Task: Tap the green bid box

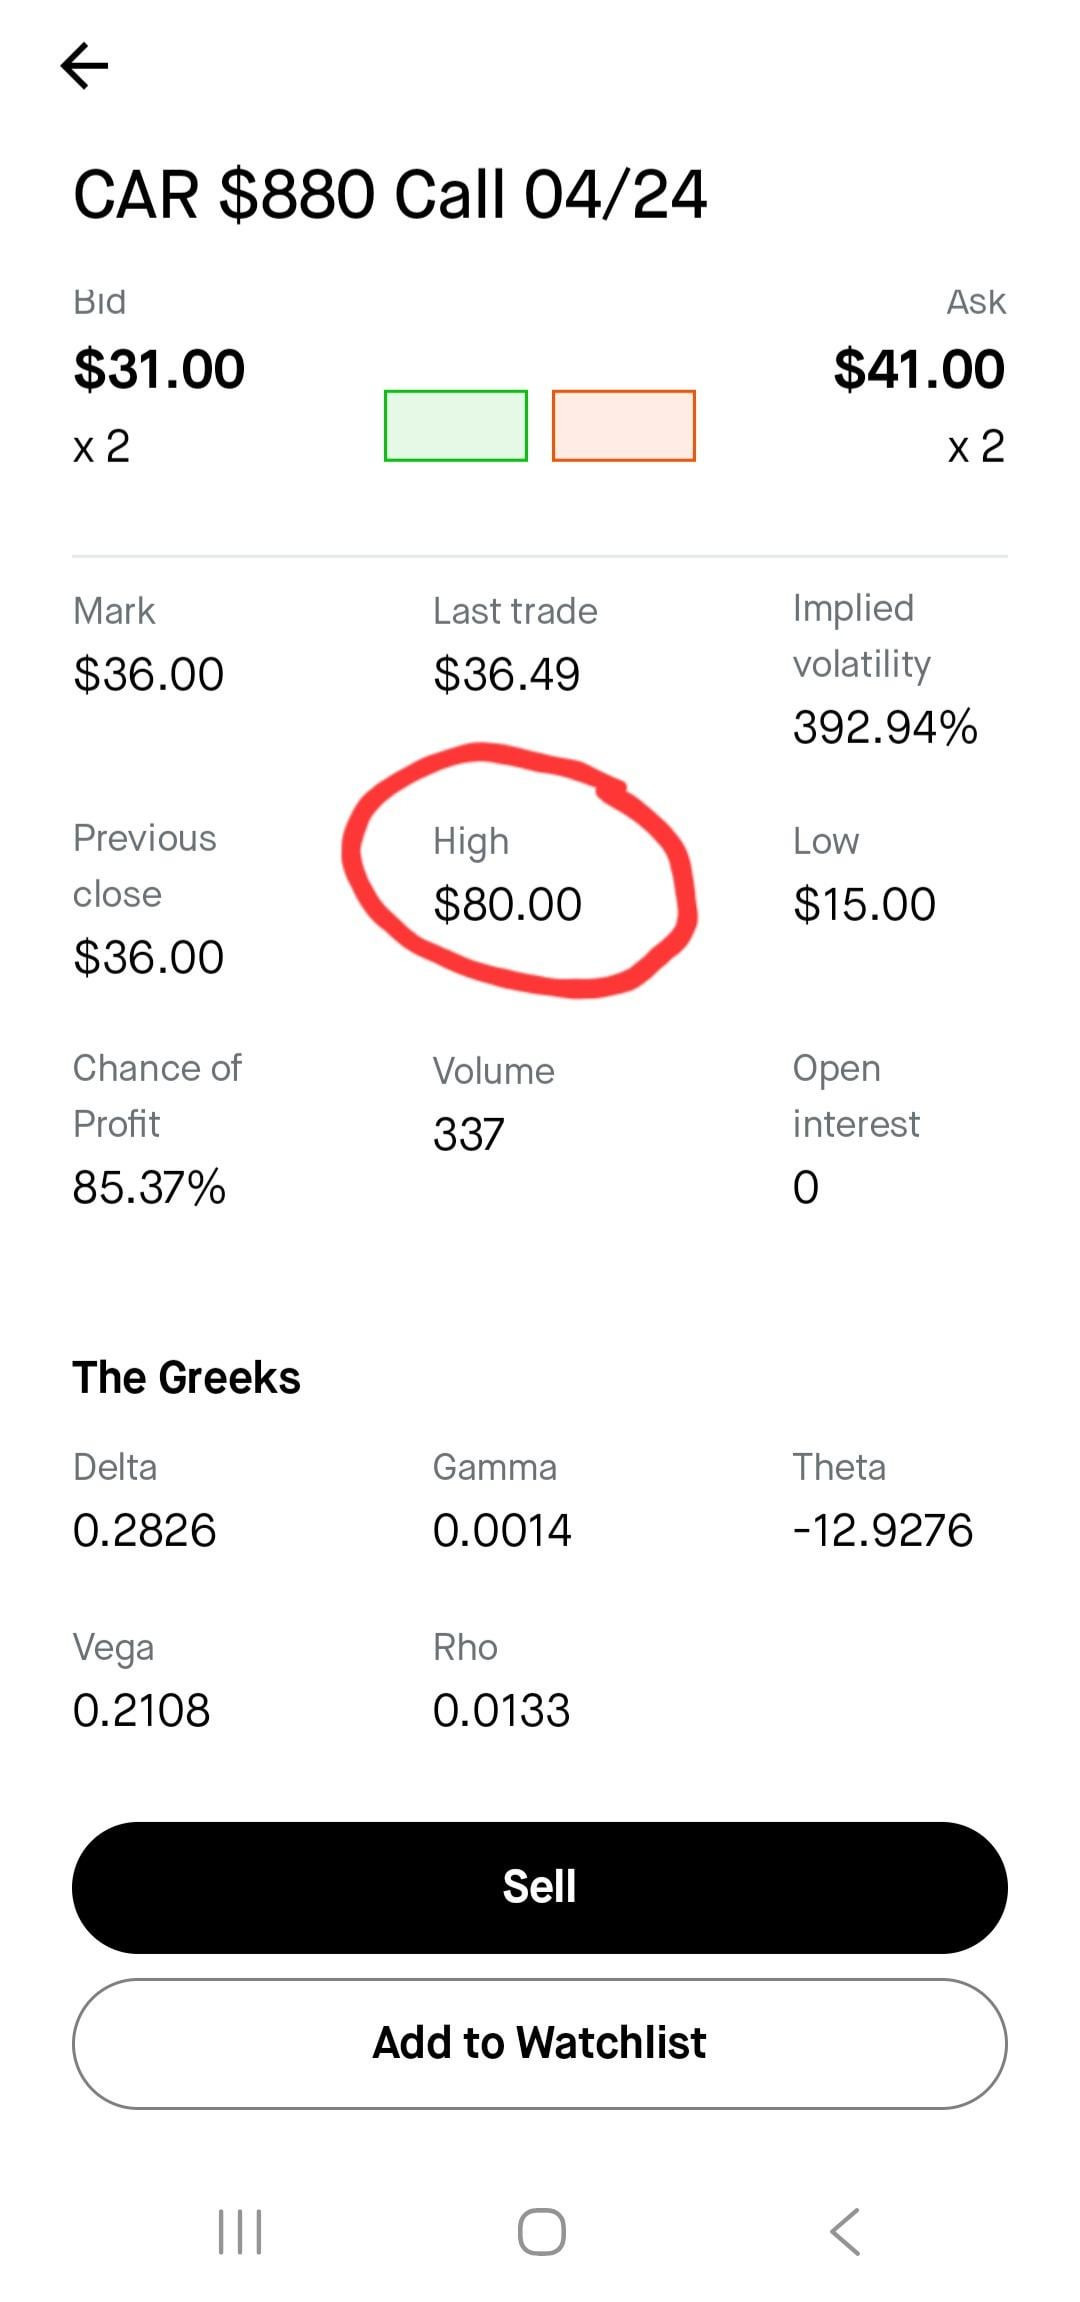Action: [x=456, y=426]
